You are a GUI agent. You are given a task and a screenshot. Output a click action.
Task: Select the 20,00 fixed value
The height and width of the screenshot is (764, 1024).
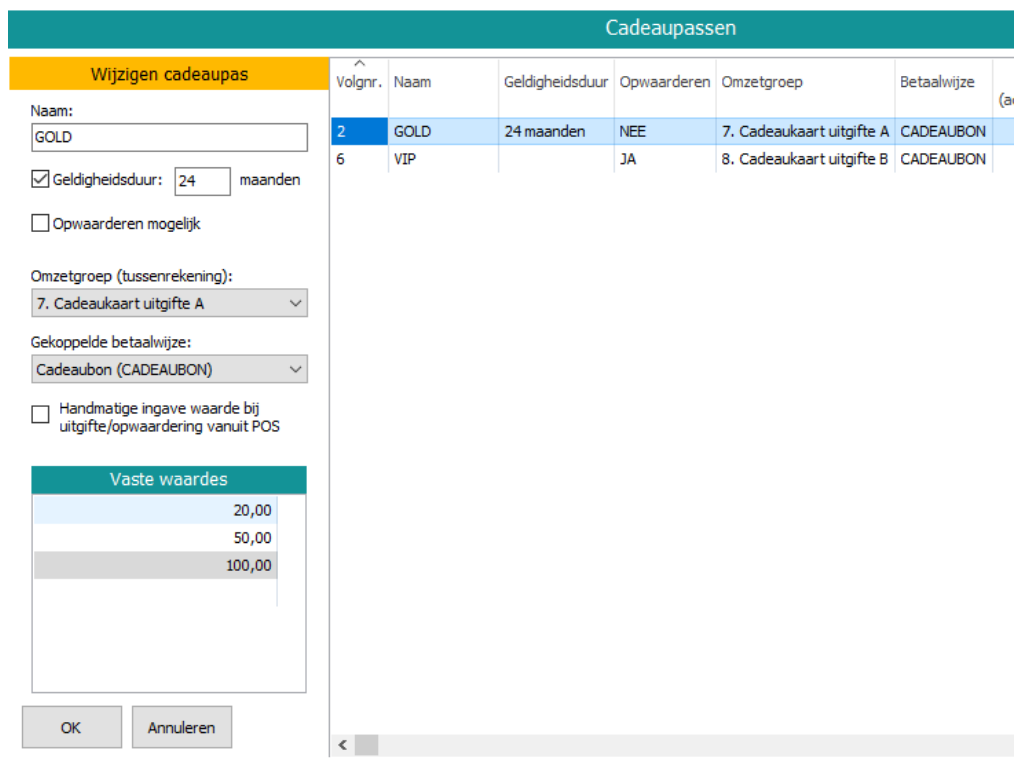[155, 511]
